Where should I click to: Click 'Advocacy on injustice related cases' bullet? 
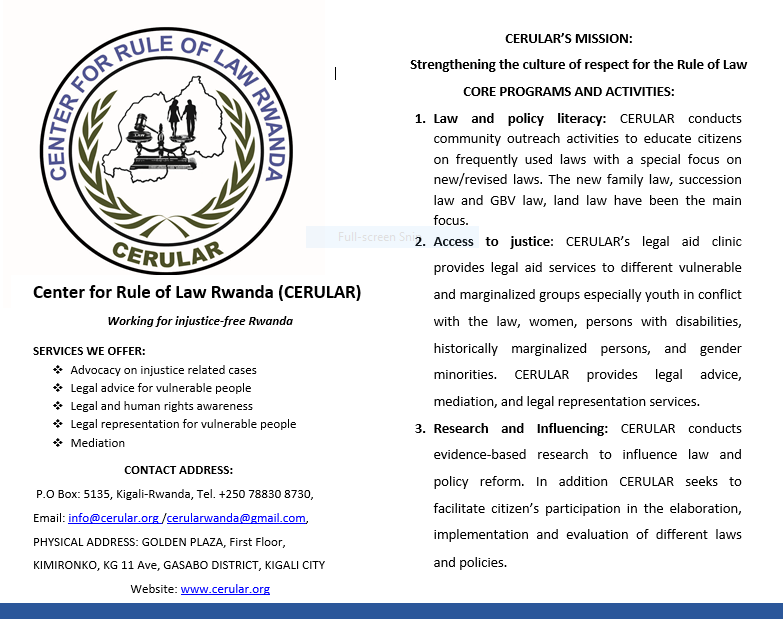tap(163, 370)
